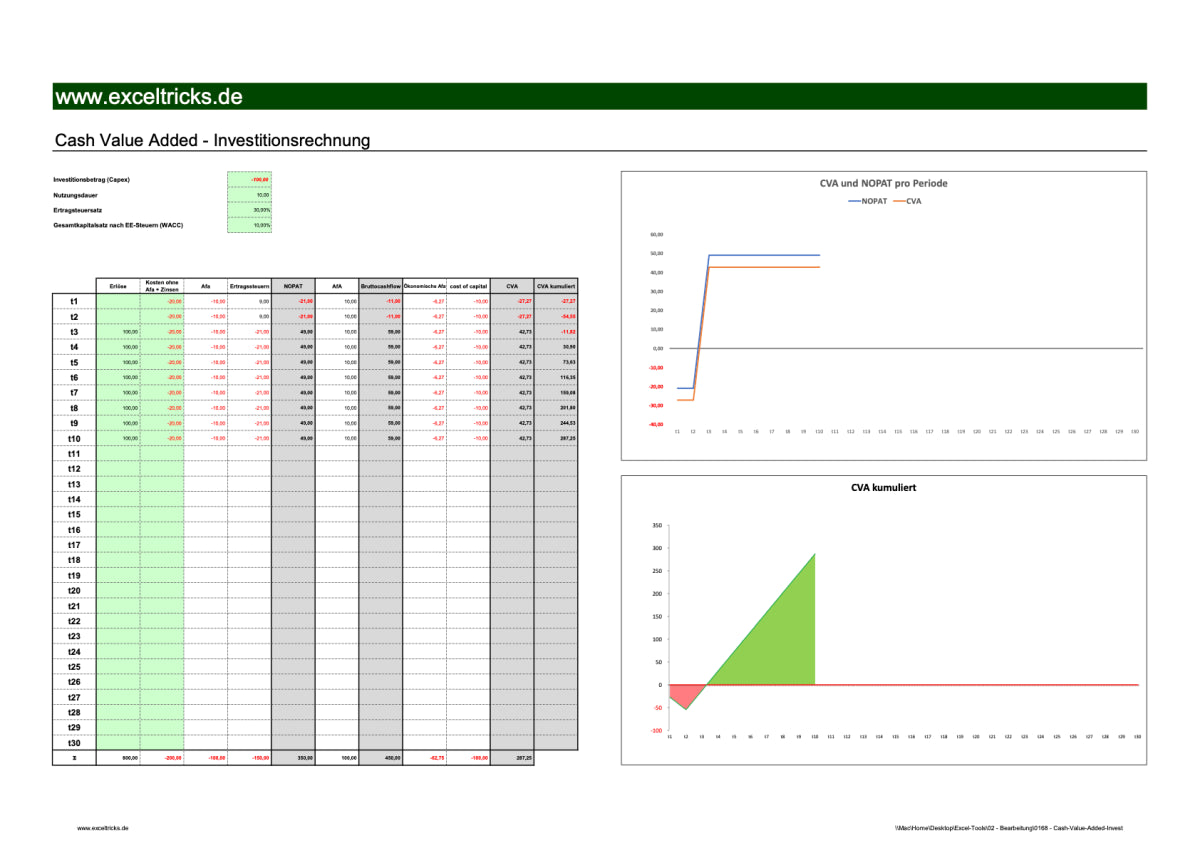Select row label t5
Screen dimensions: 1200x848
[74, 362]
